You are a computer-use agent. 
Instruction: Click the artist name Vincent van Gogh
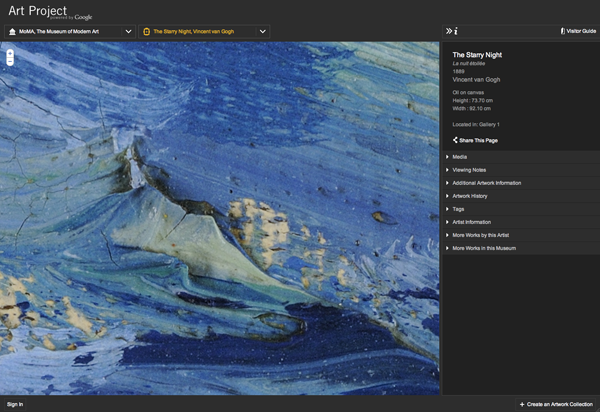[476, 80]
